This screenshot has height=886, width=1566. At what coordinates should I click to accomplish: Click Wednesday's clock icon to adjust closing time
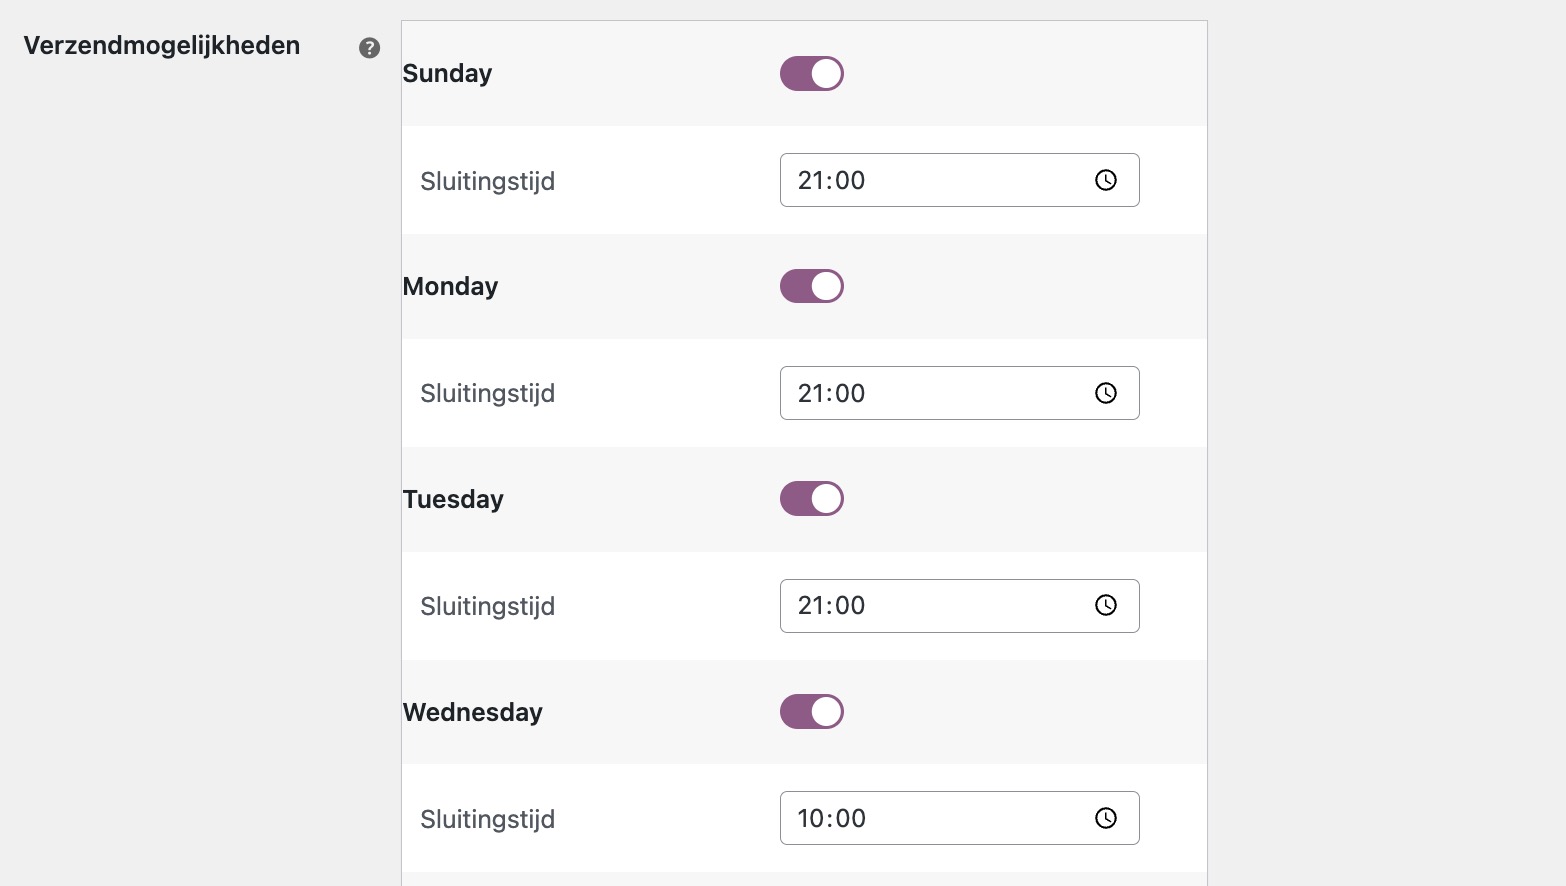pyautogui.click(x=1105, y=818)
